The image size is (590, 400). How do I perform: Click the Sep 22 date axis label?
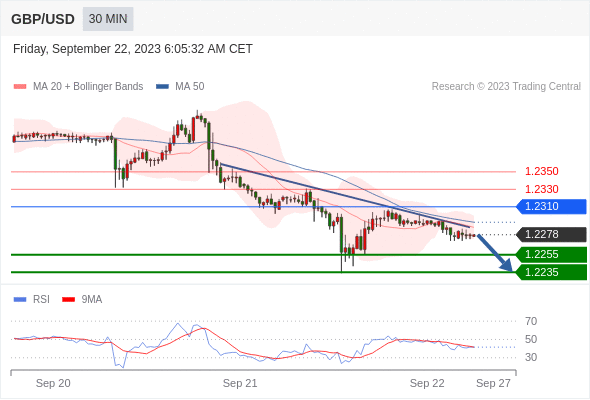point(427,383)
